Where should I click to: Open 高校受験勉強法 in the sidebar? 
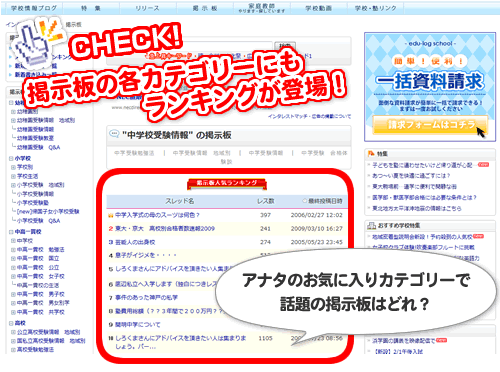(35, 349)
